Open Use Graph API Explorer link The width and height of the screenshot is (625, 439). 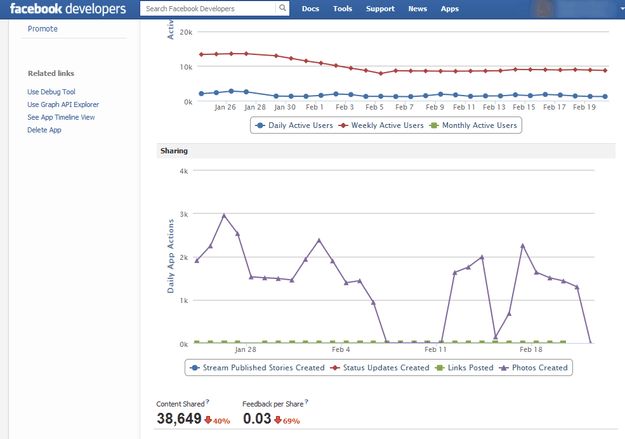point(63,104)
